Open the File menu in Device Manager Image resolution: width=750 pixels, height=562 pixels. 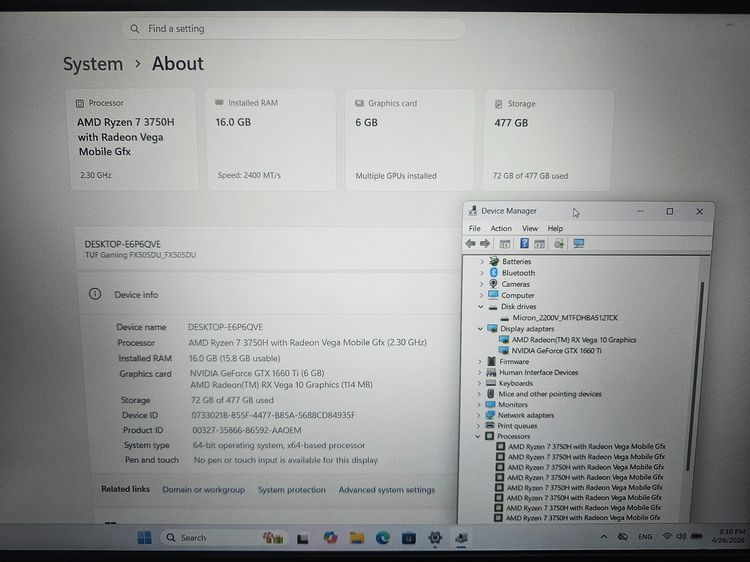click(474, 228)
